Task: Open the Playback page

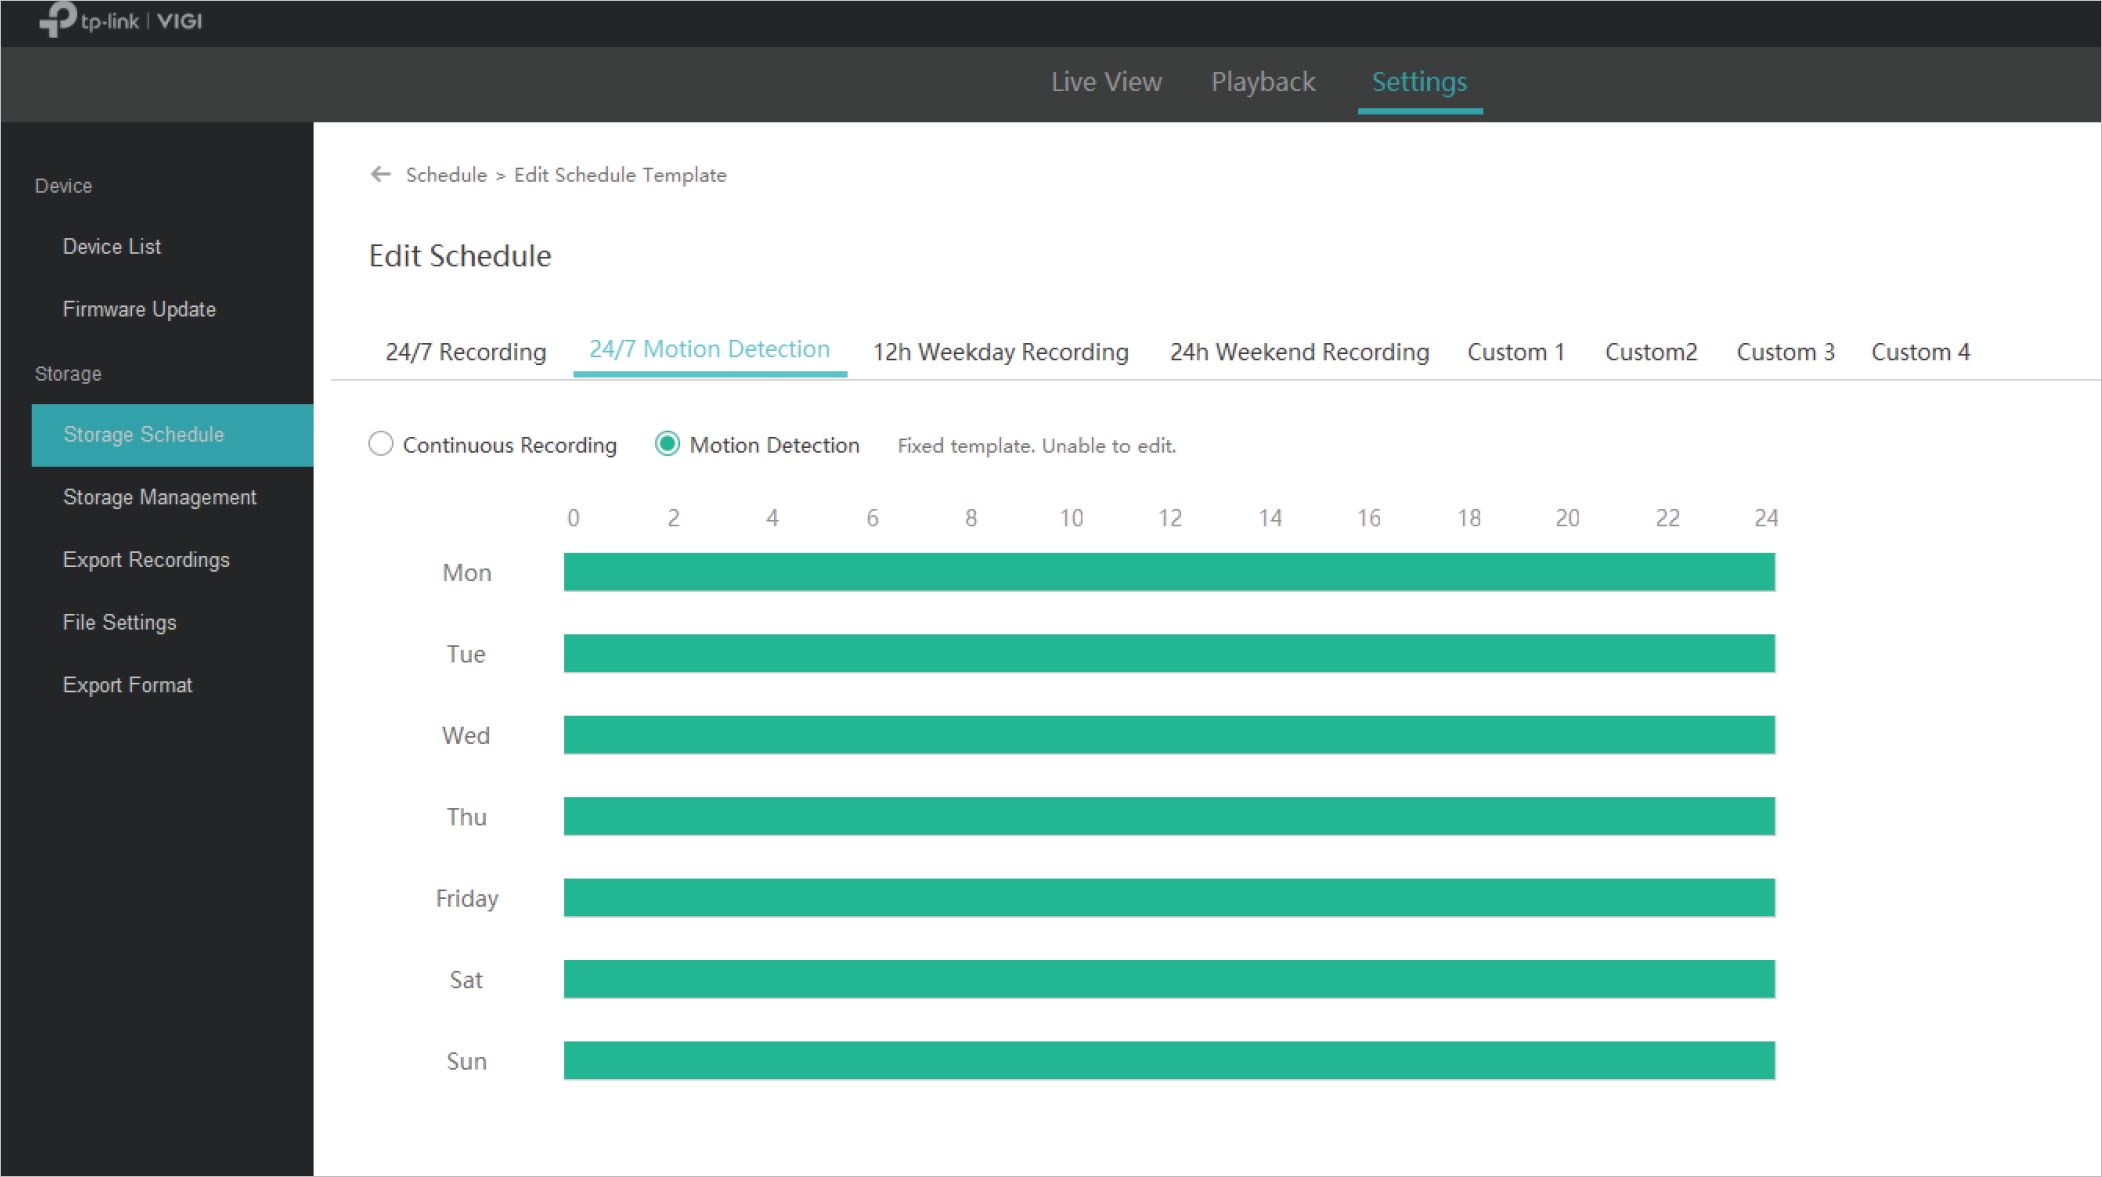Action: [1263, 82]
